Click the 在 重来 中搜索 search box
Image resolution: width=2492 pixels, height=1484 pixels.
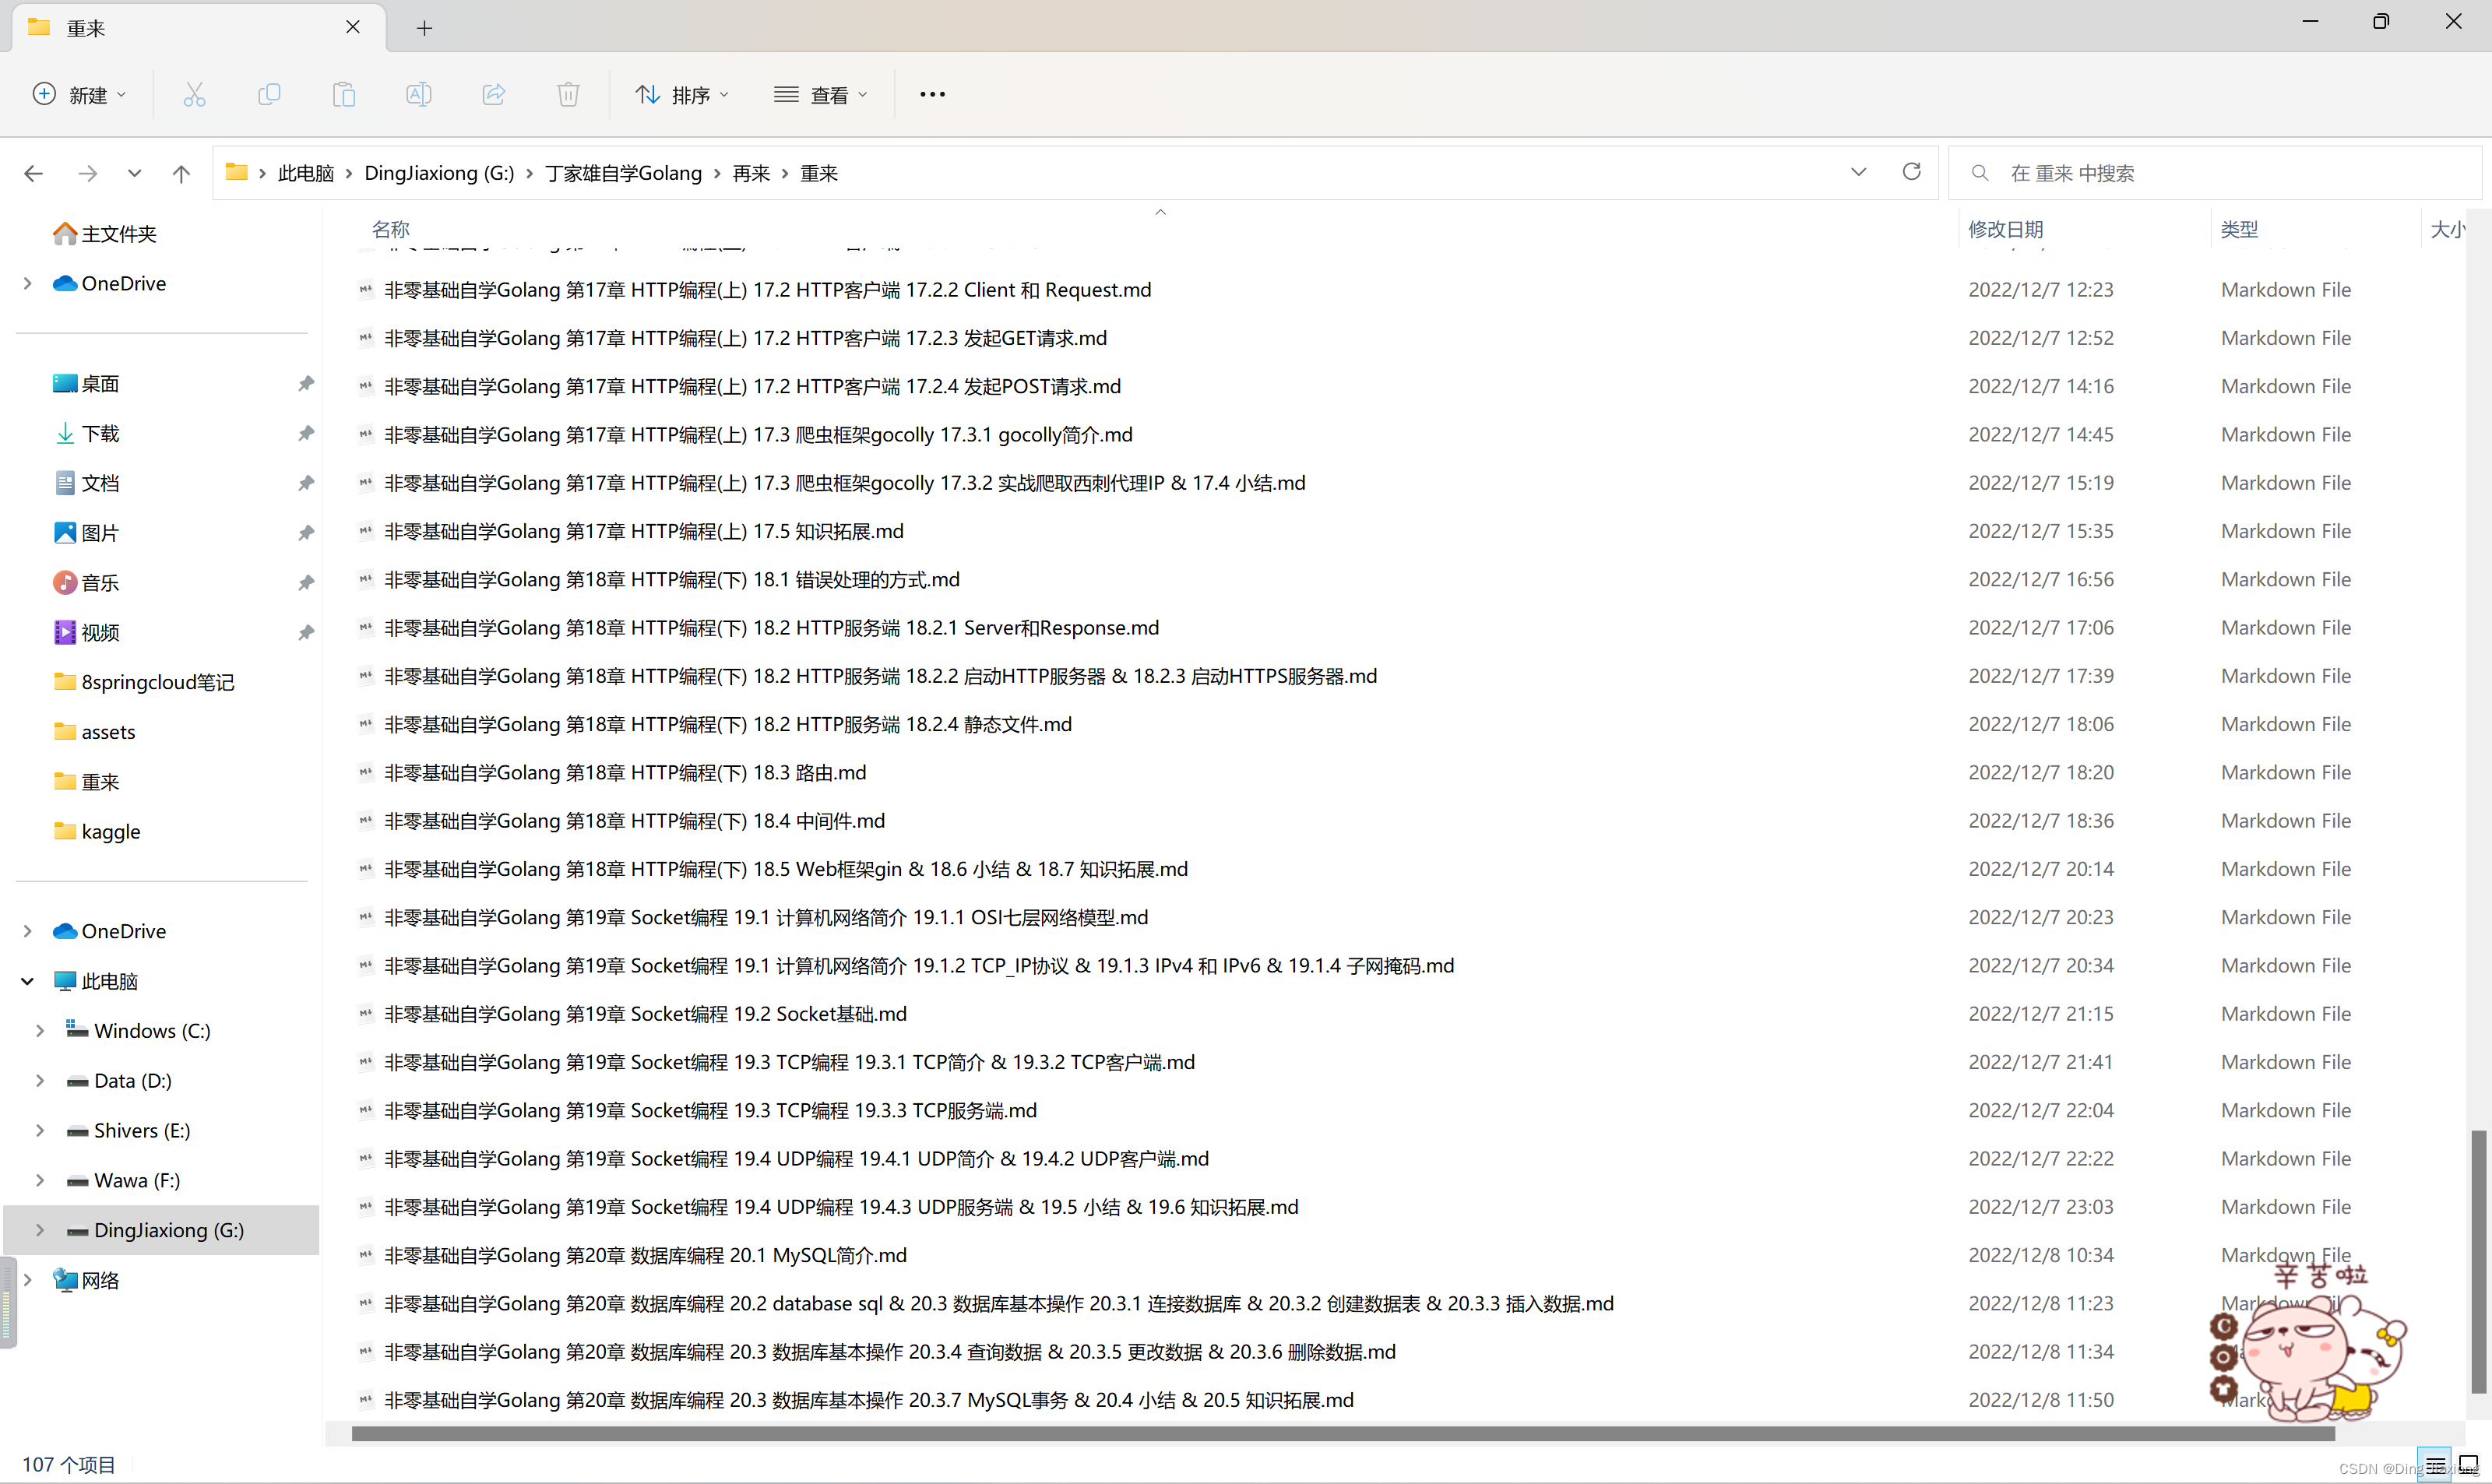pyautogui.click(x=2215, y=173)
